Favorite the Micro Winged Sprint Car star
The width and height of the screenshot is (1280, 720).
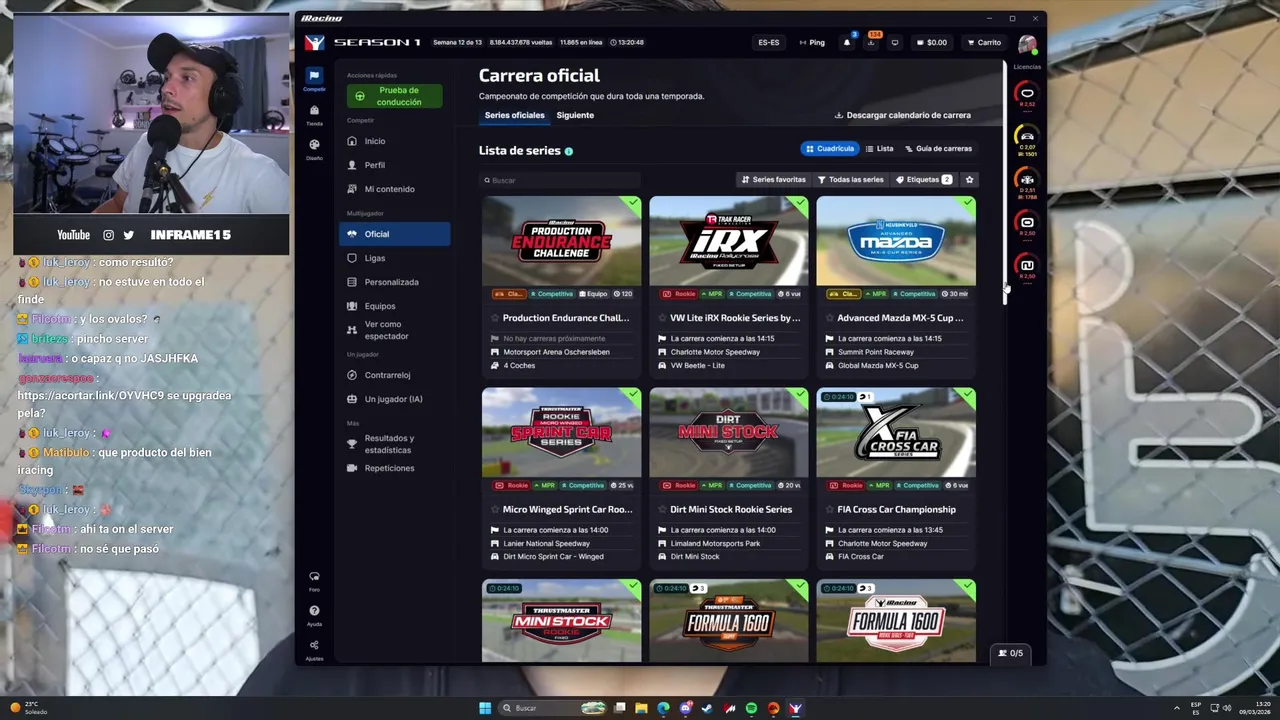click(x=495, y=509)
